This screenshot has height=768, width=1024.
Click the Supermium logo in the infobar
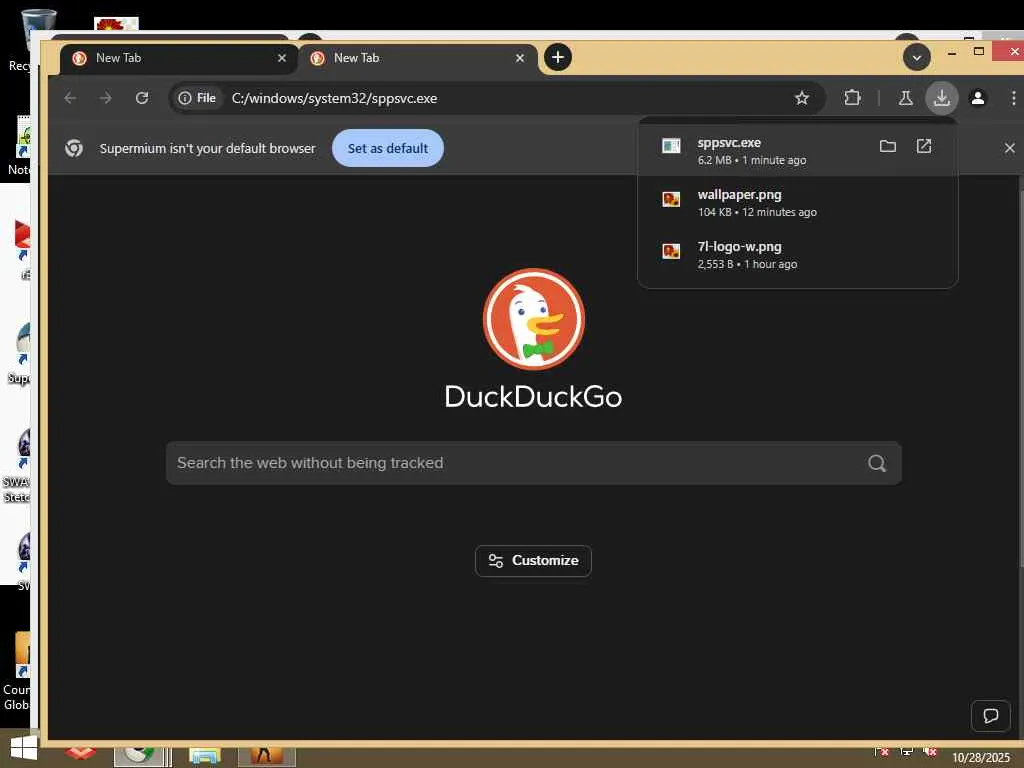74,148
